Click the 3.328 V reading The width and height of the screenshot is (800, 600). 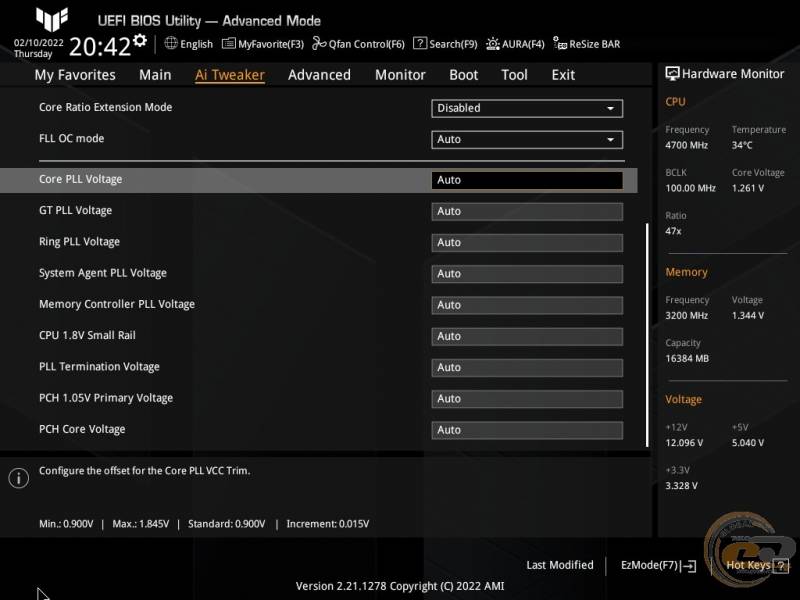682,486
